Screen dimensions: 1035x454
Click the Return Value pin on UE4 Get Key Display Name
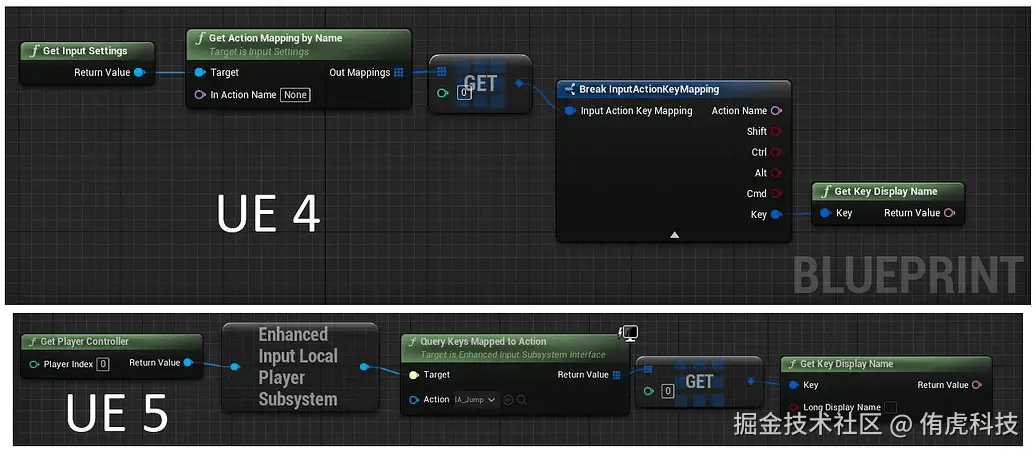(949, 212)
